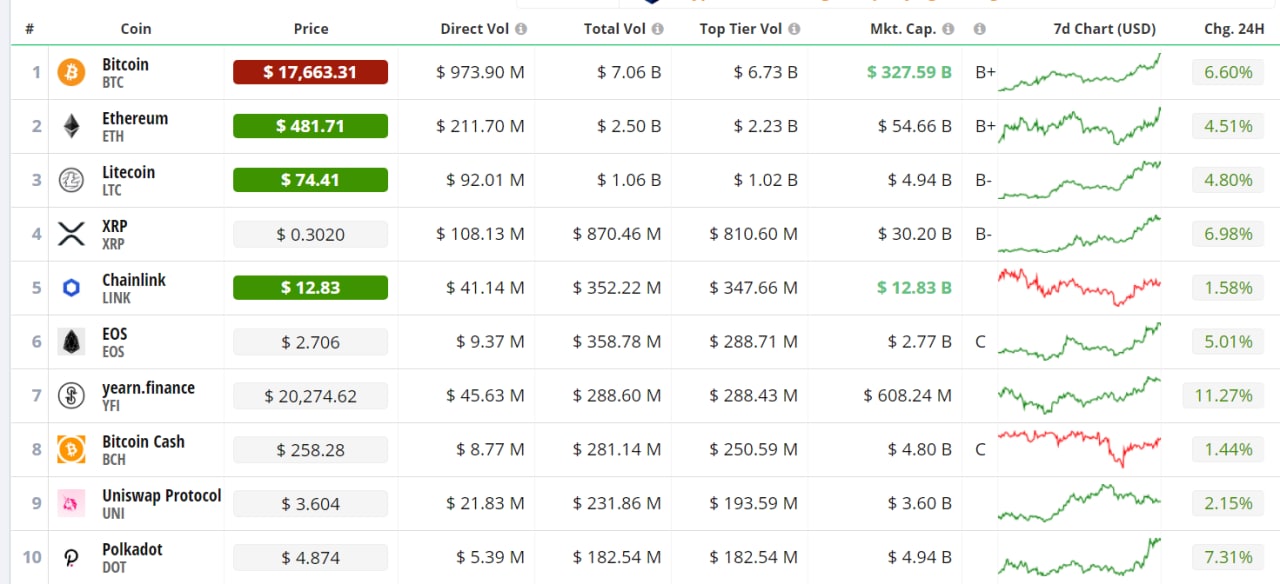Open the Bitcoin coin name link
Image resolution: width=1280 pixels, height=584 pixels.
(125, 65)
